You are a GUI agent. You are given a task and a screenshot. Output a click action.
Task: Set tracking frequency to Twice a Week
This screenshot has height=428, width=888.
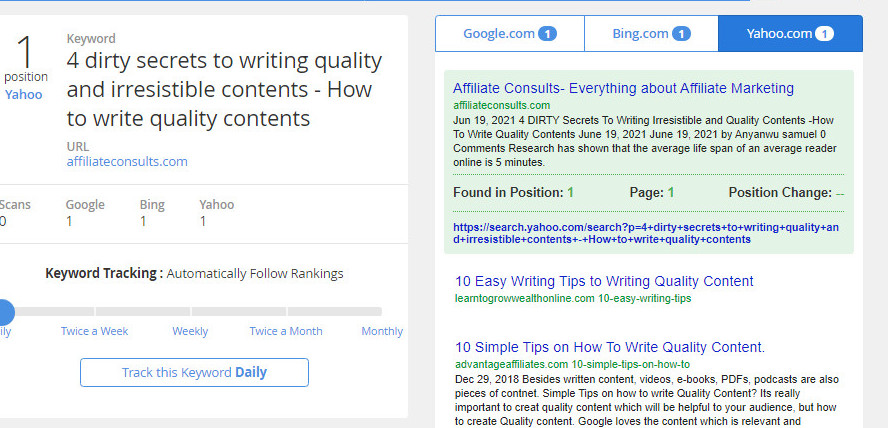click(x=94, y=331)
